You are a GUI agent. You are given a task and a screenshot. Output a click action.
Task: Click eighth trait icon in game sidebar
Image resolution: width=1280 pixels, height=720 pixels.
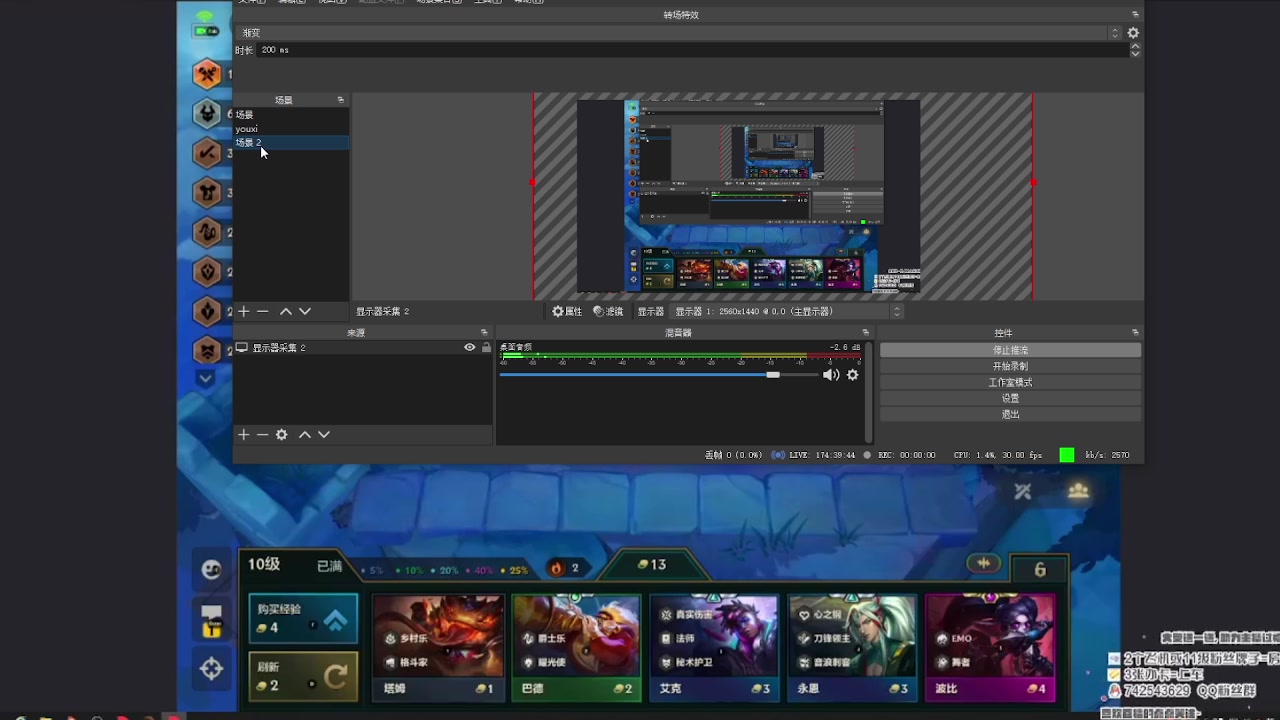point(207,350)
